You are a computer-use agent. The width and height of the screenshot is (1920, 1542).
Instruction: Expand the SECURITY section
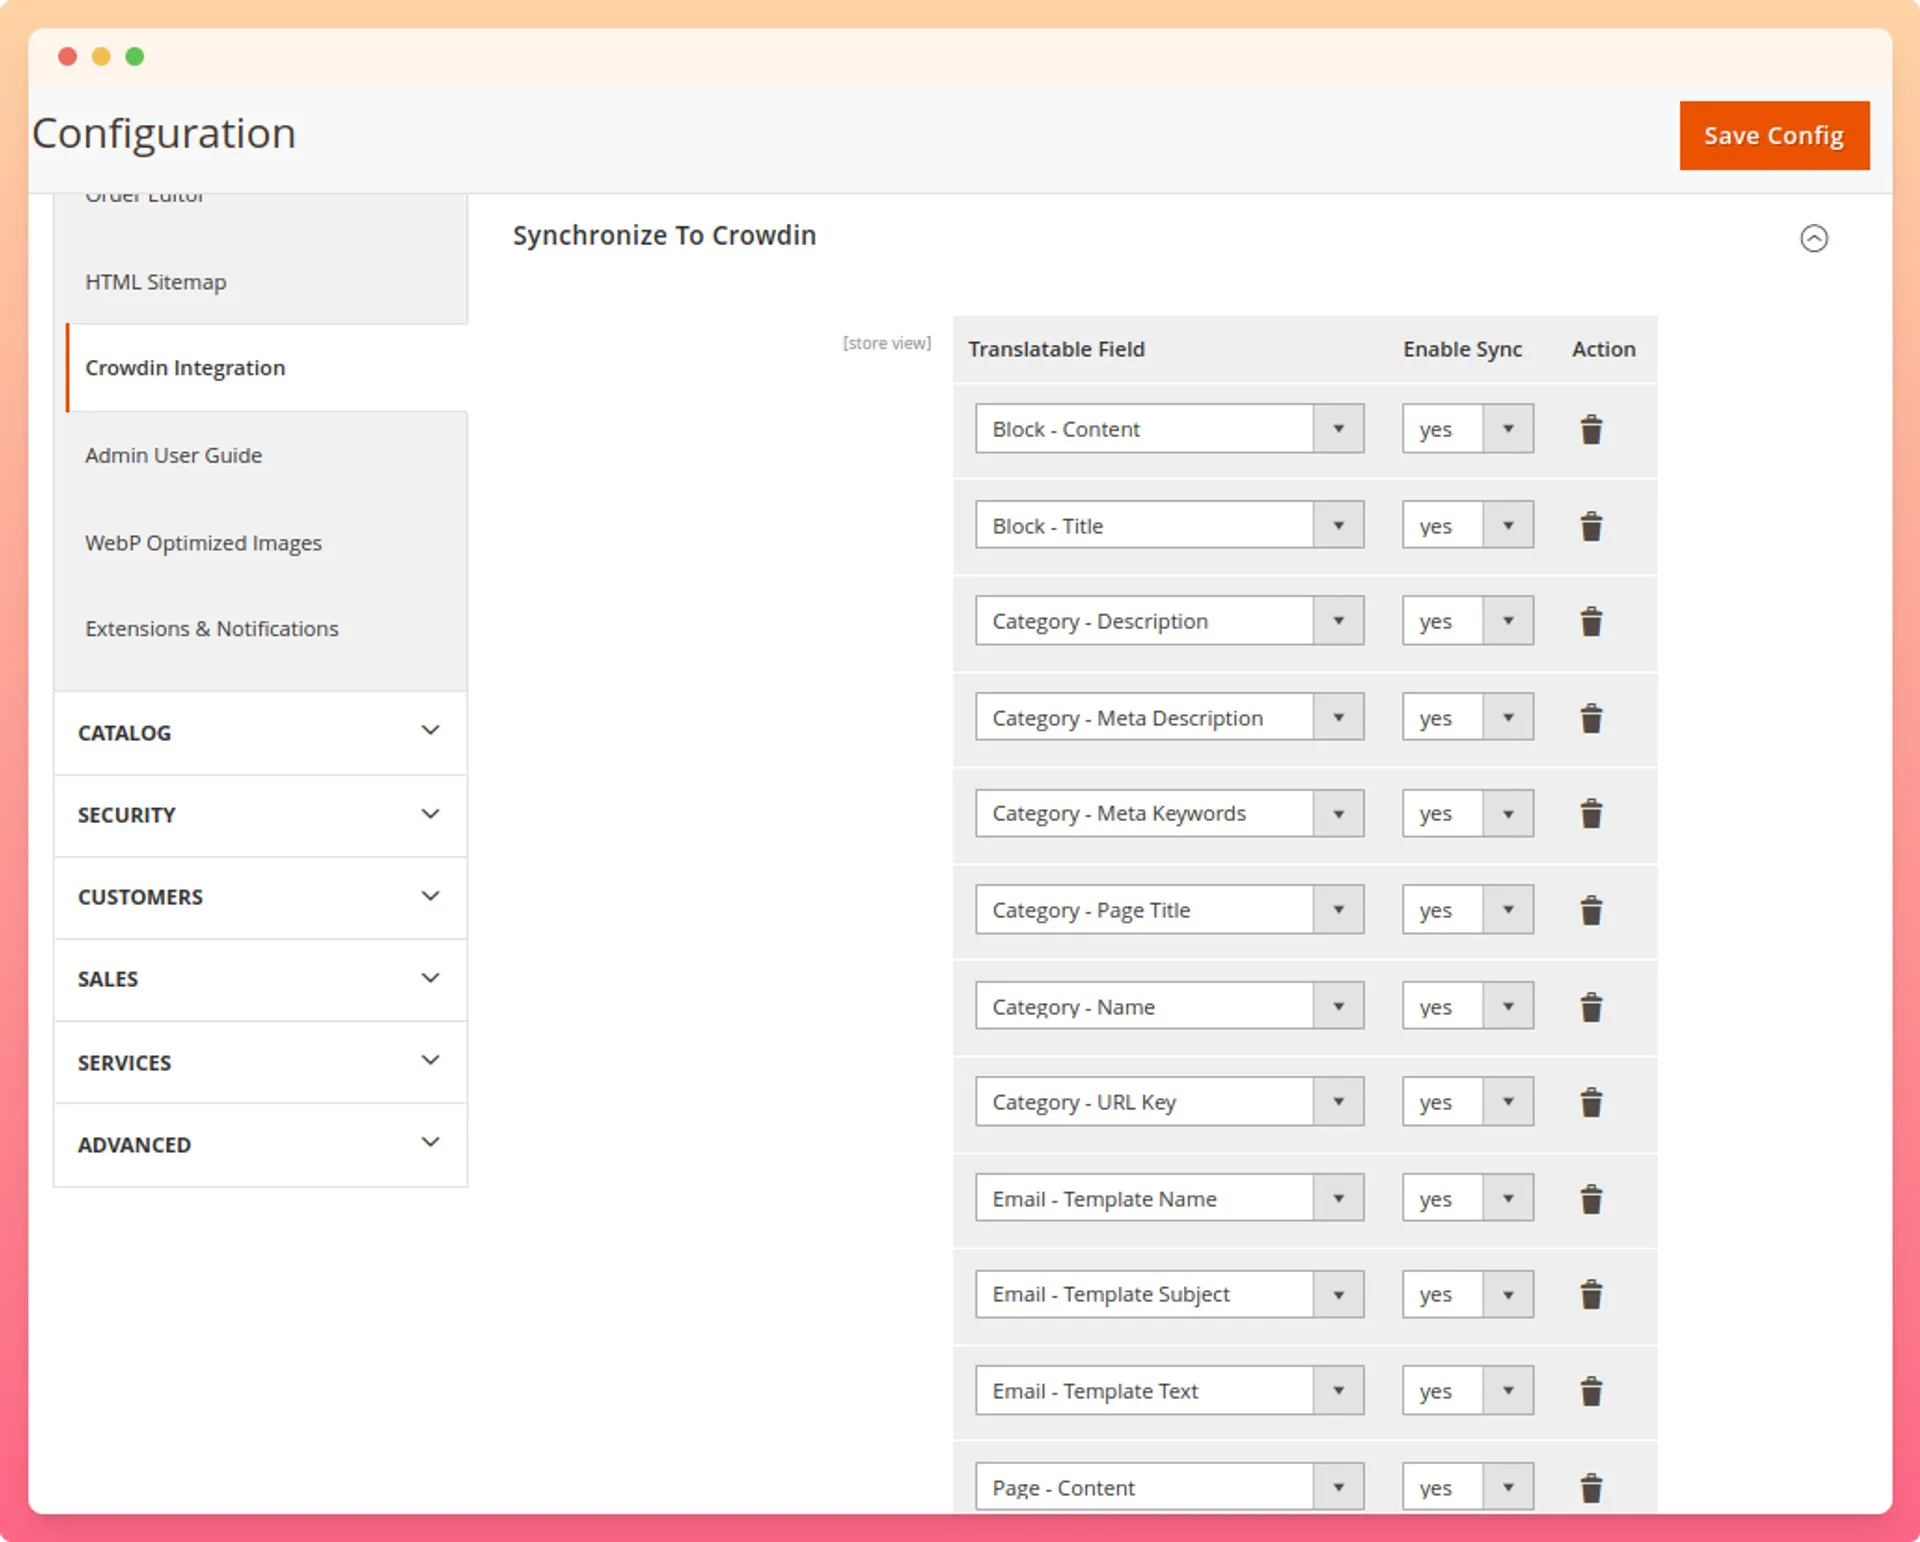coord(260,815)
